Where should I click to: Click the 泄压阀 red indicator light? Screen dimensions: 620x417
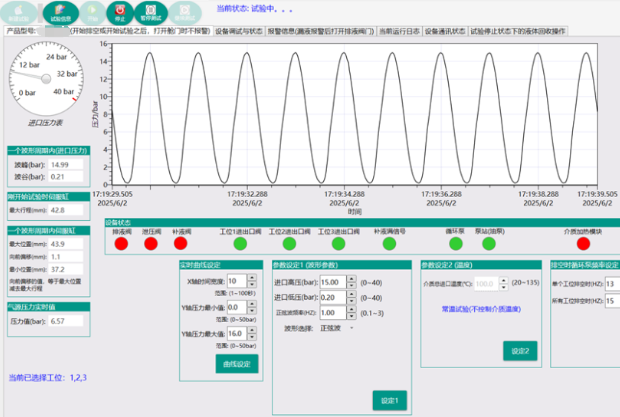point(151,243)
